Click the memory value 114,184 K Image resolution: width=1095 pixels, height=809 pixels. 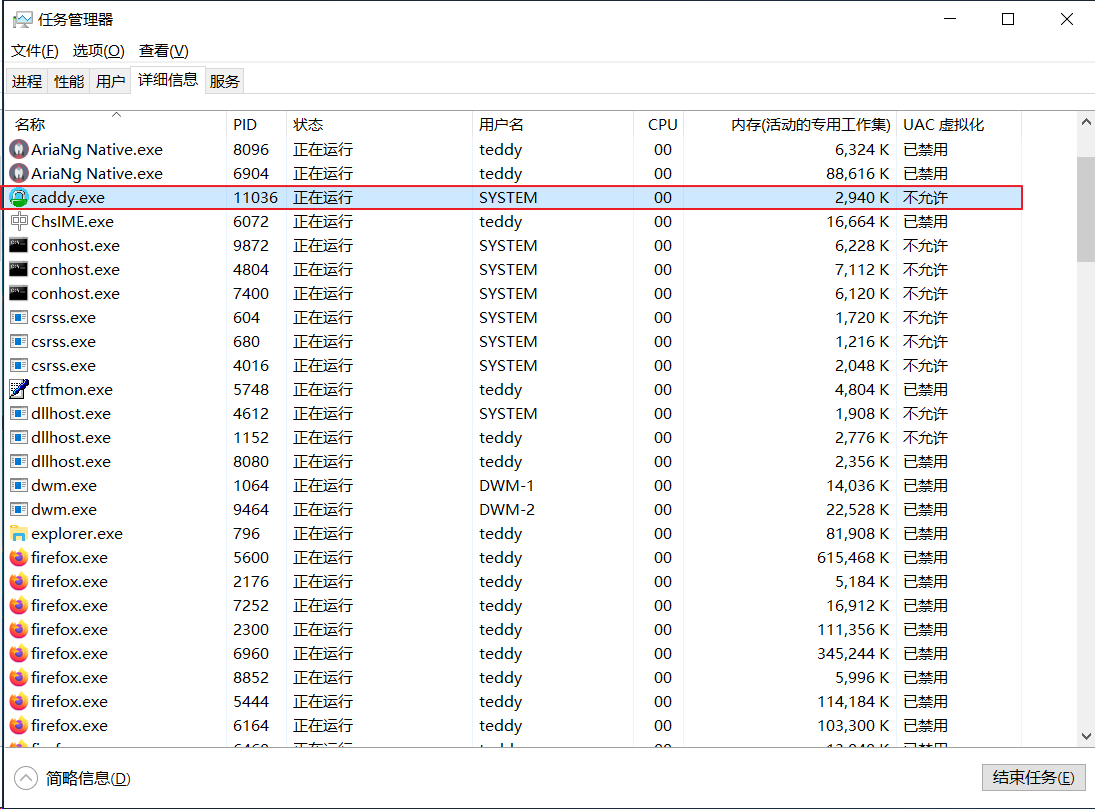pos(853,701)
